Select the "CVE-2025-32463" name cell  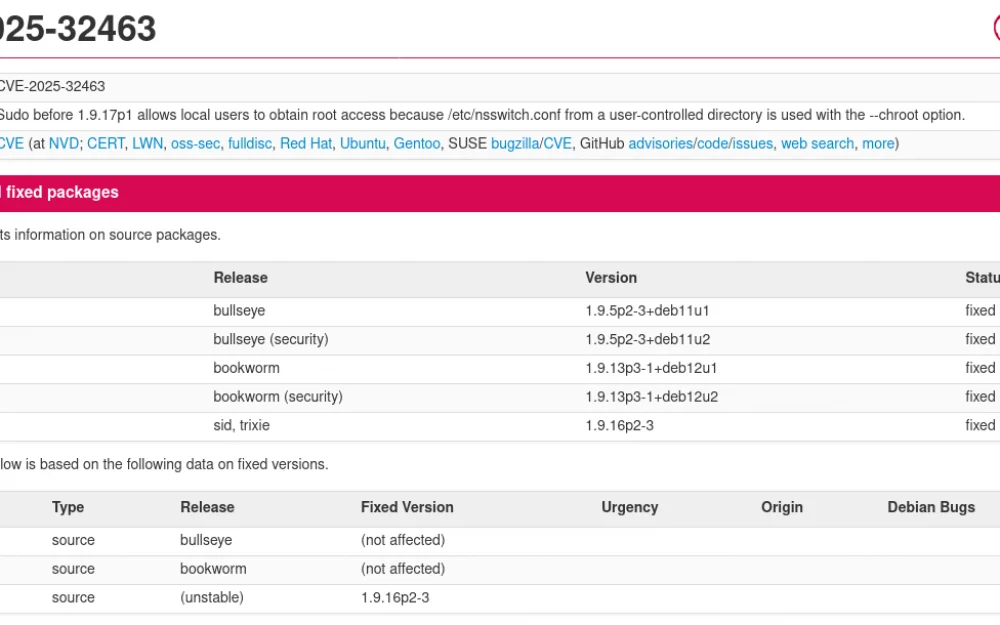[52, 86]
